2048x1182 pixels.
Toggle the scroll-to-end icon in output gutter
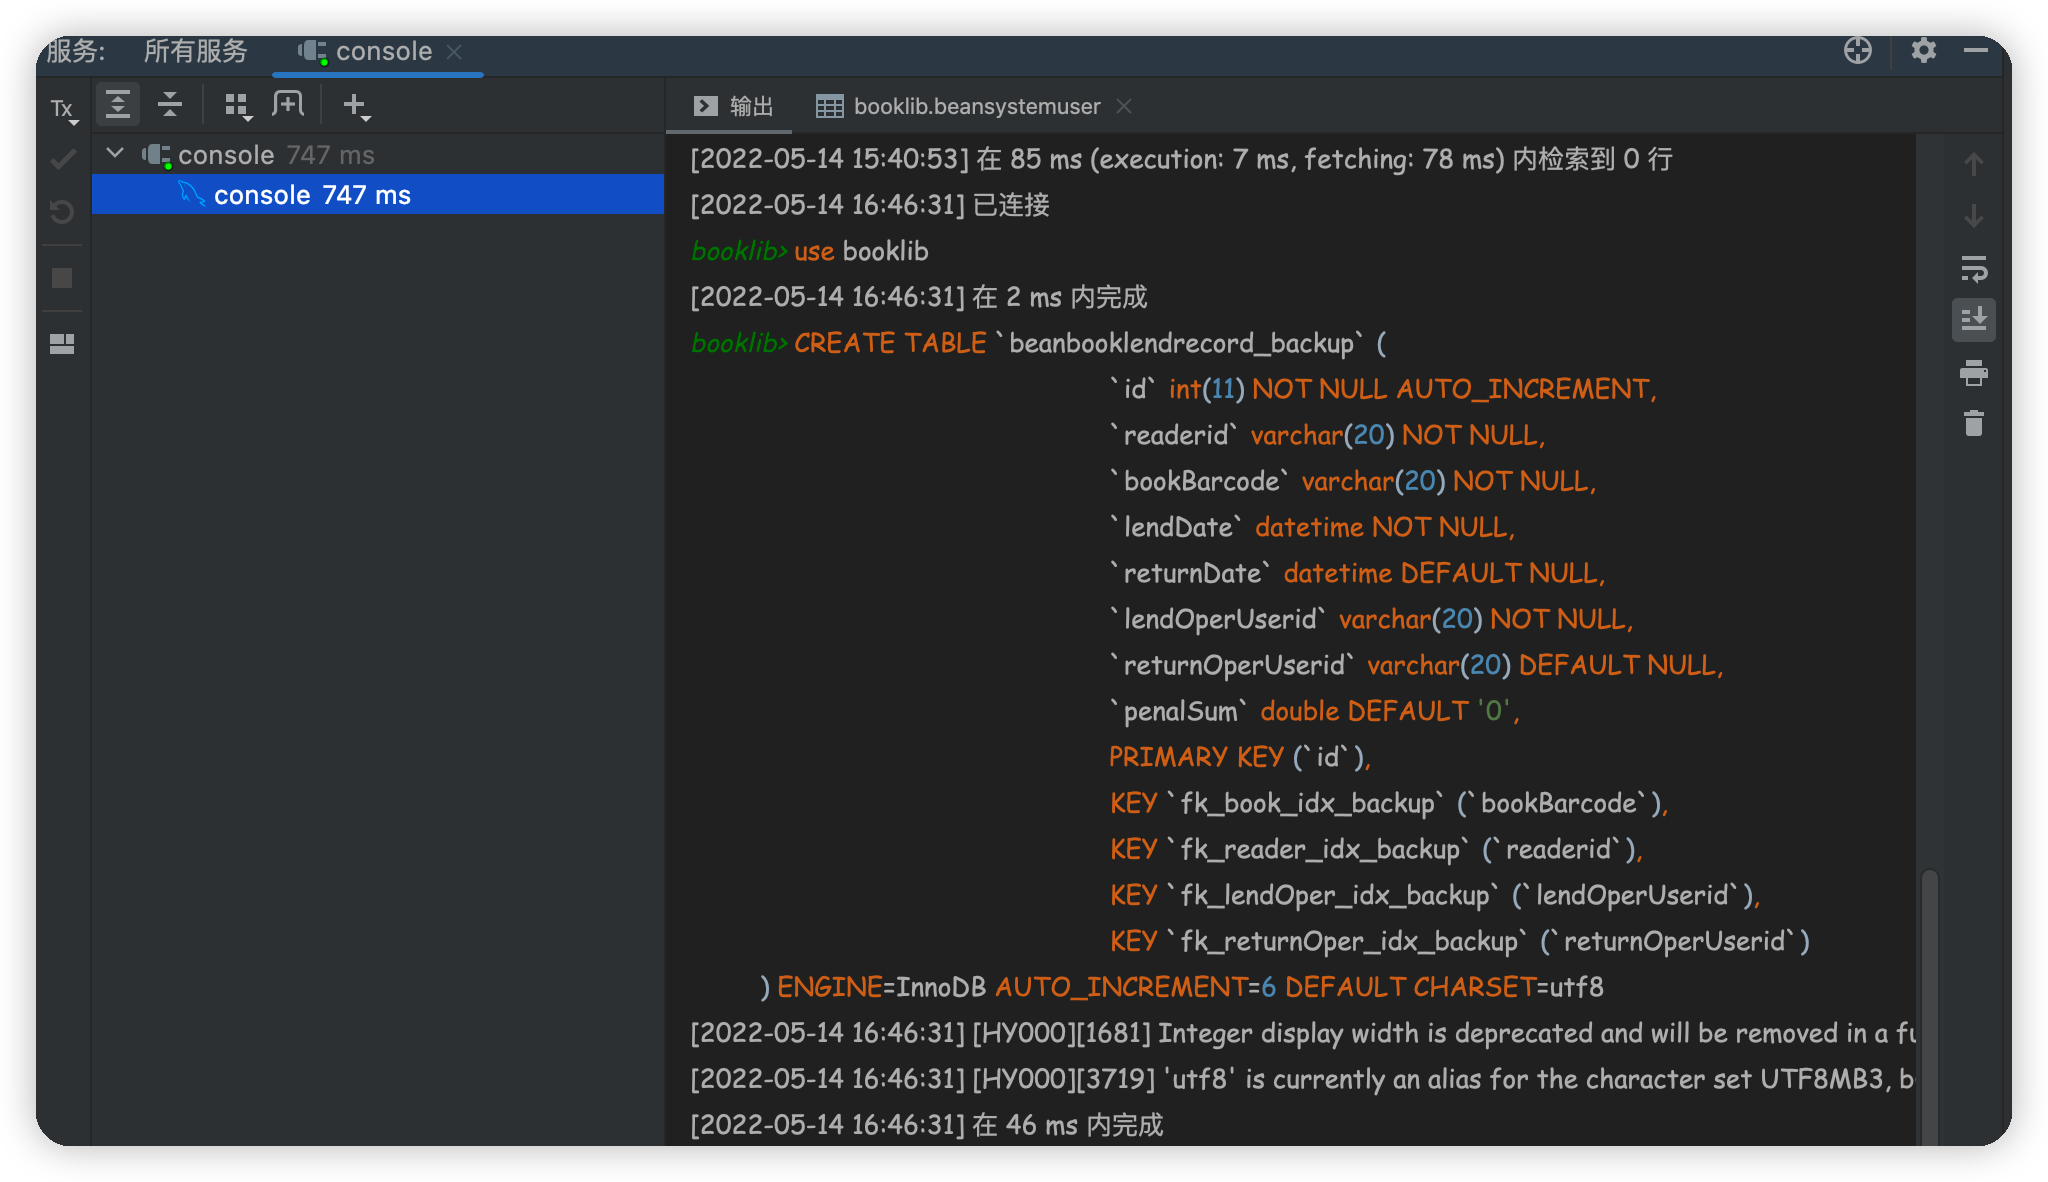point(1974,320)
